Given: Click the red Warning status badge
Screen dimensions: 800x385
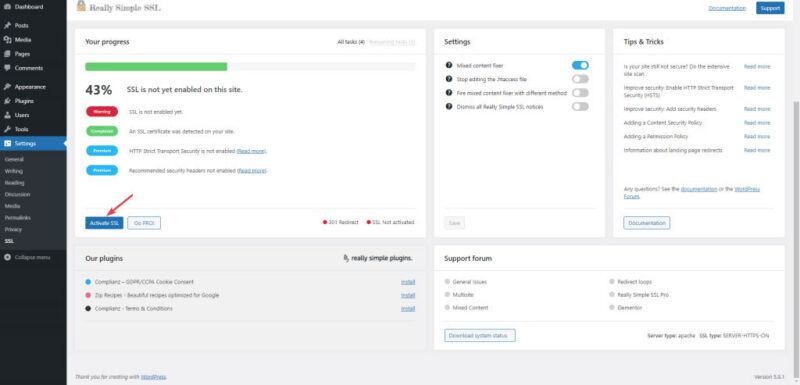Looking at the screenshot, I should pyautogui.click(x=102, y=112).
